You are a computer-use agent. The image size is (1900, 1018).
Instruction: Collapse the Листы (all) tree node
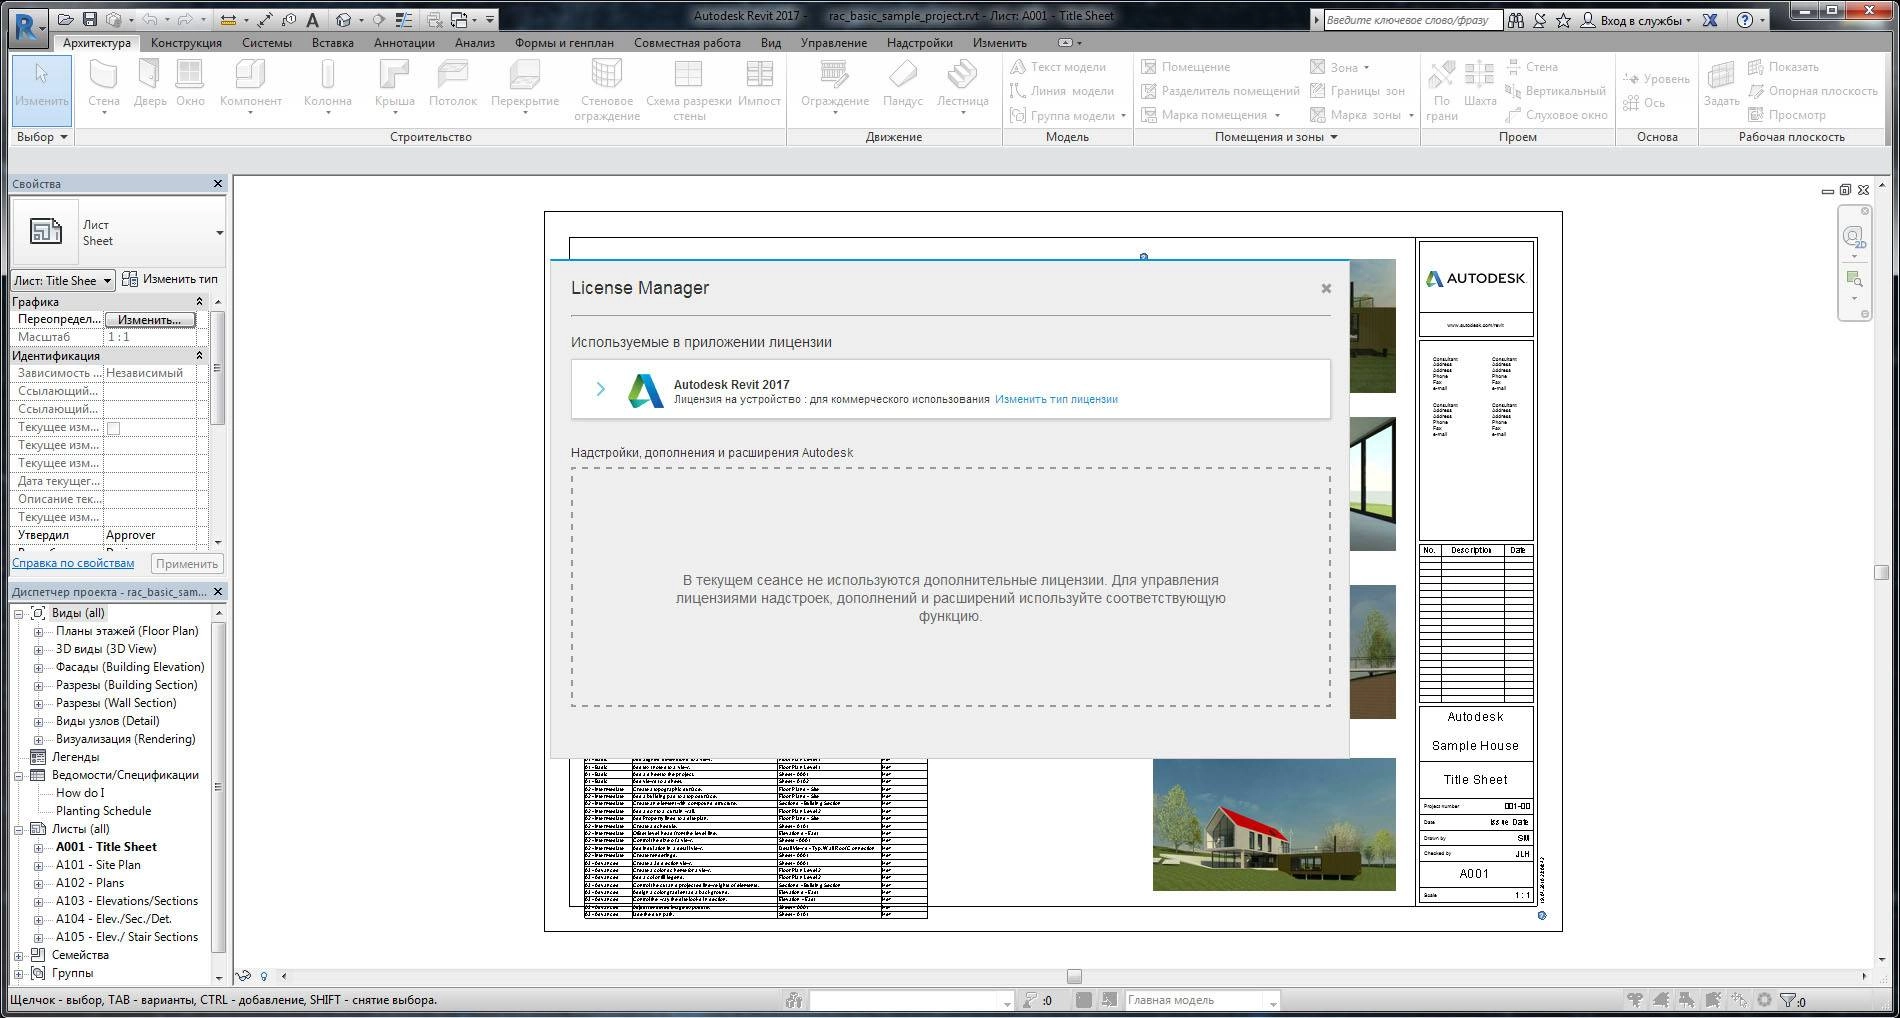(x=18, y=829)
